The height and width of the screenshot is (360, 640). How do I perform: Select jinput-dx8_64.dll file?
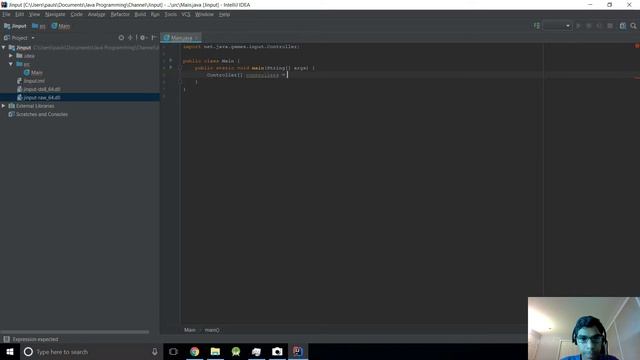[39, 89]
